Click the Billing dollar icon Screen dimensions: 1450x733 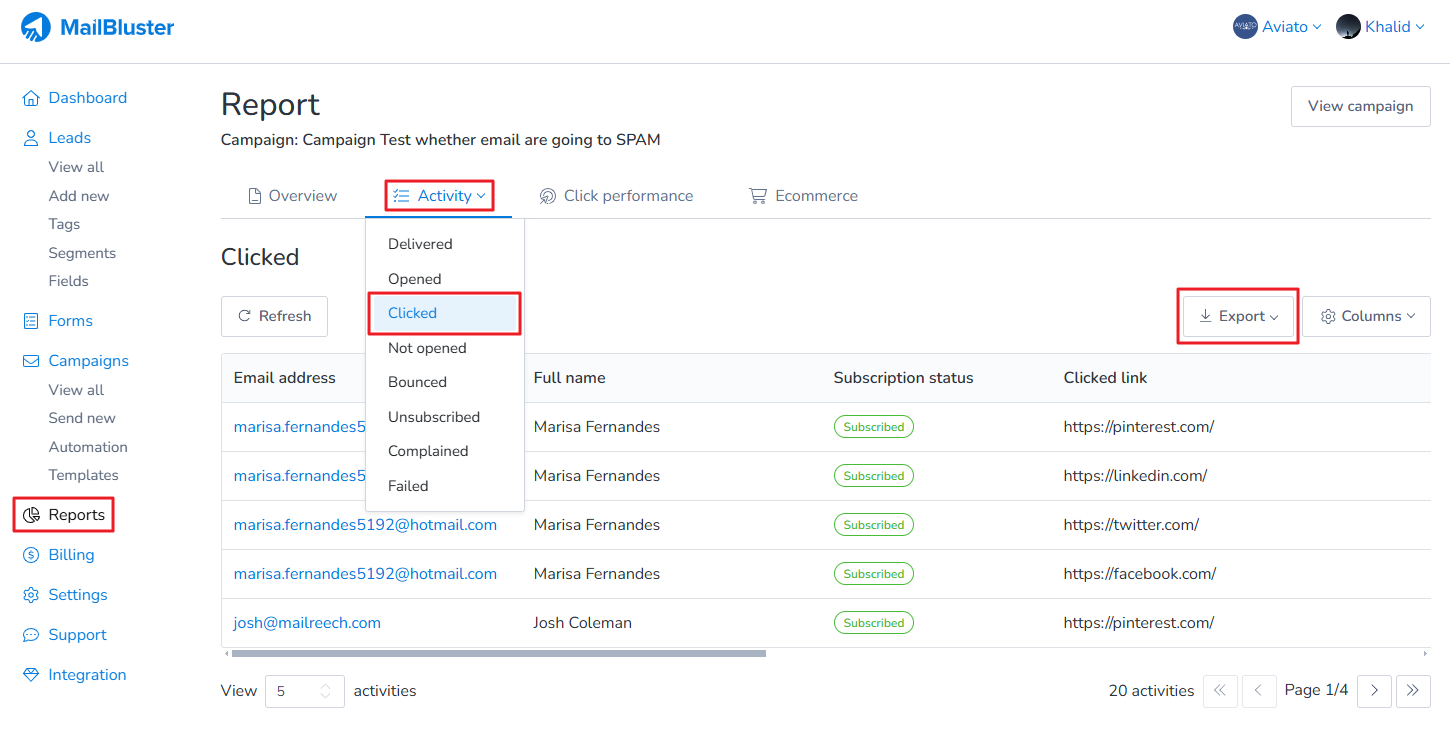31,555
